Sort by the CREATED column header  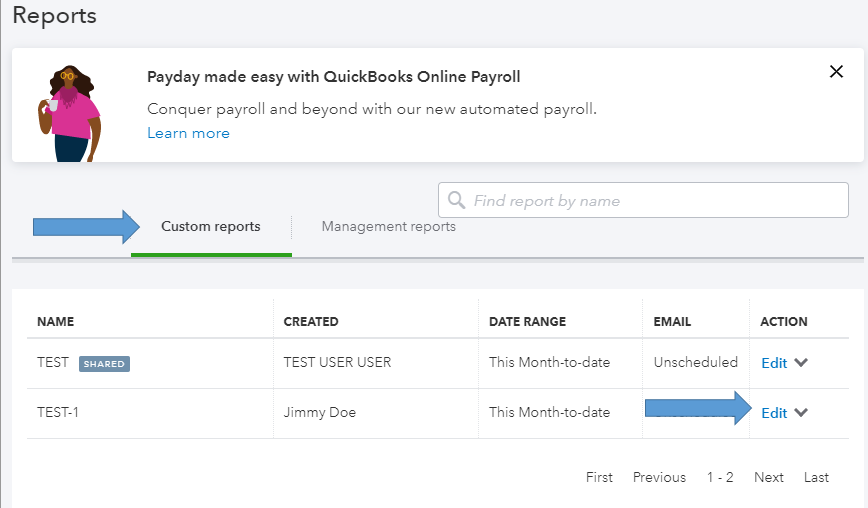coord(311,322)
